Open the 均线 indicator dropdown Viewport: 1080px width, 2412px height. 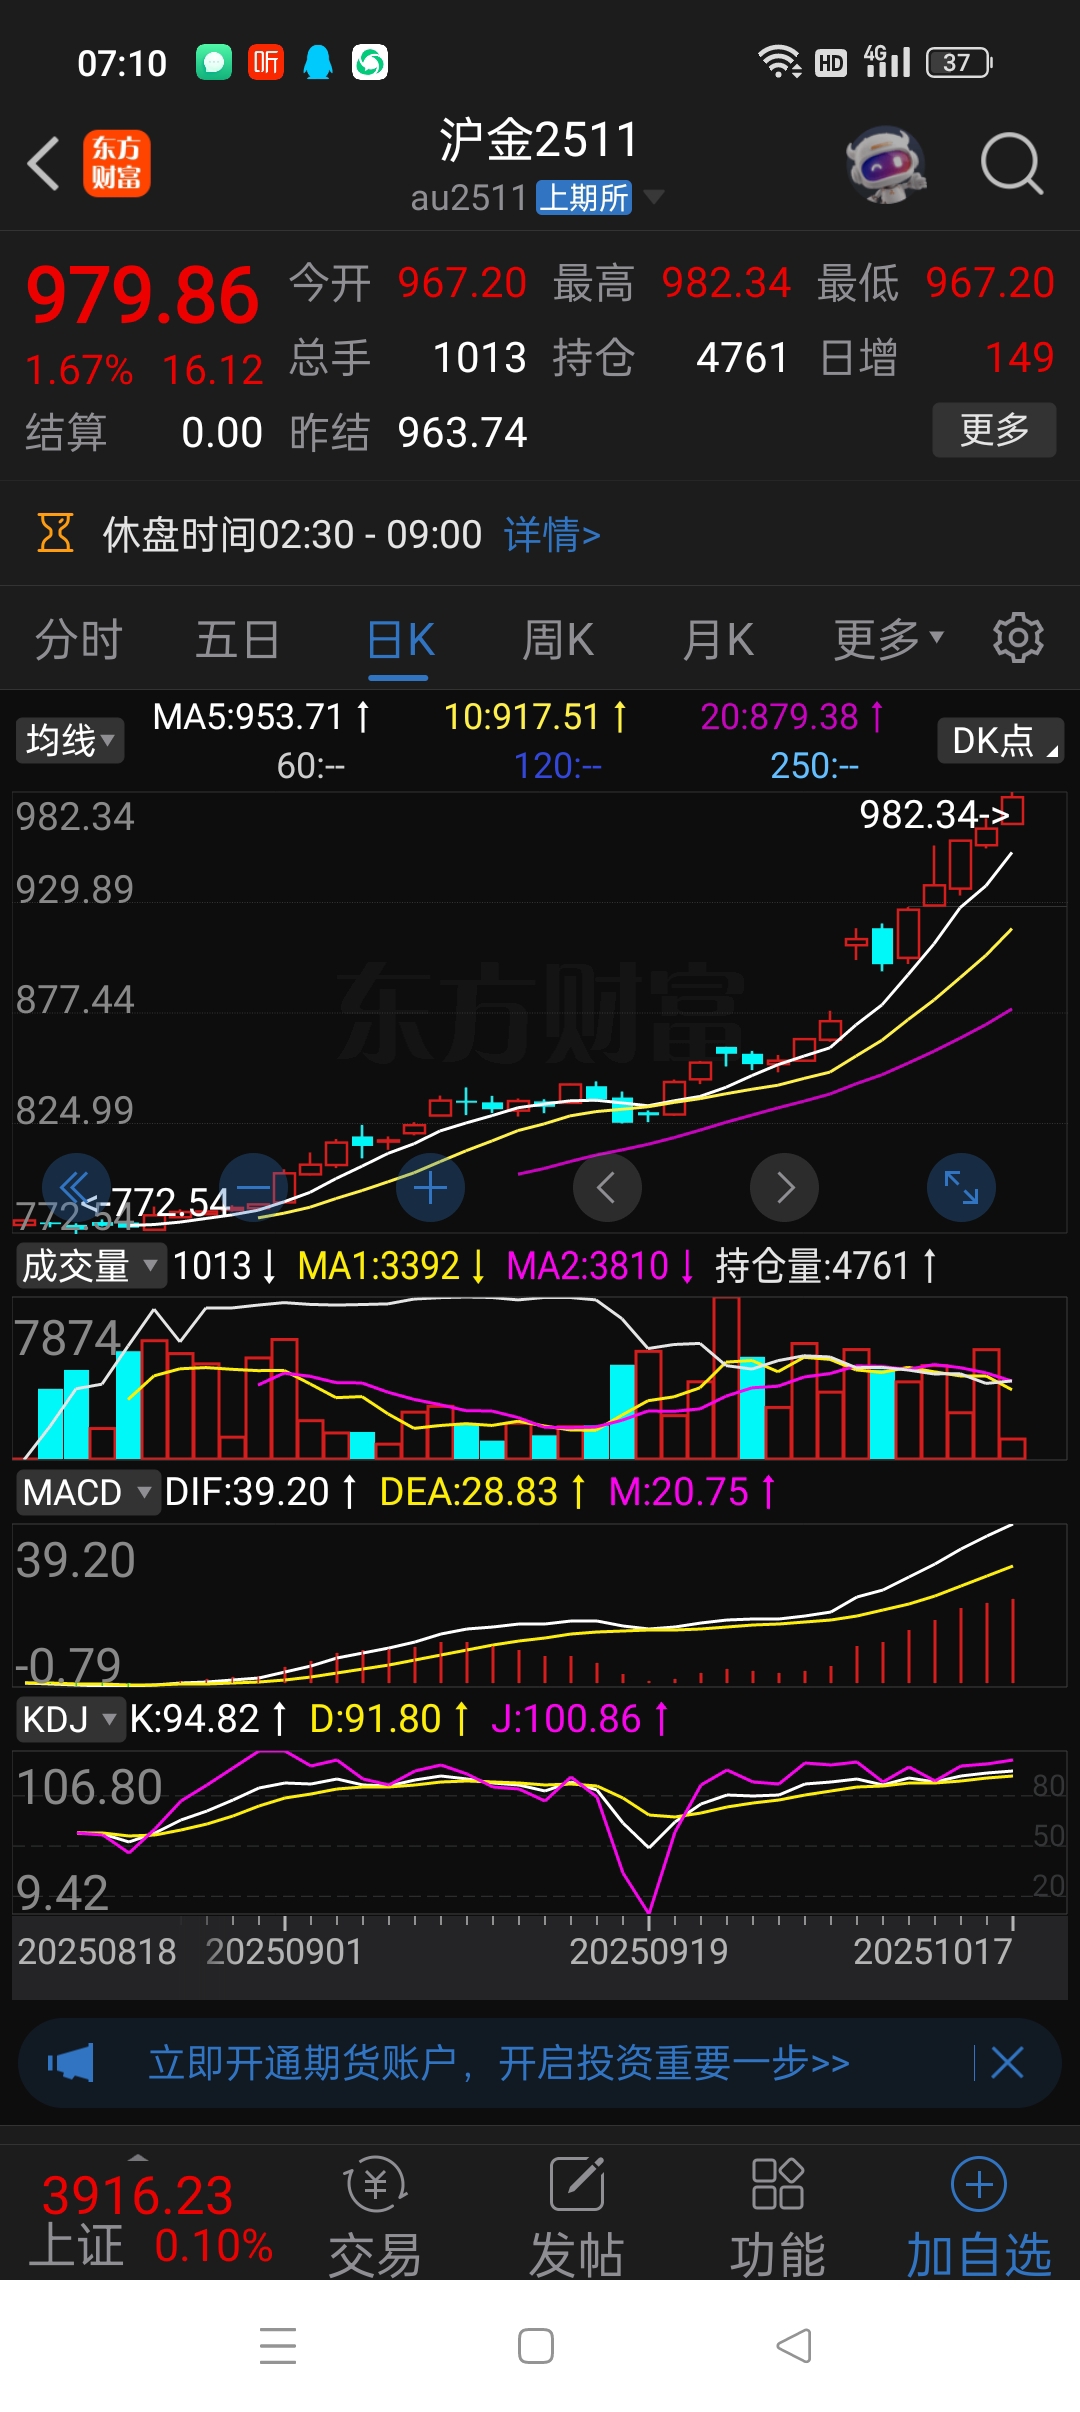point(70,741)
